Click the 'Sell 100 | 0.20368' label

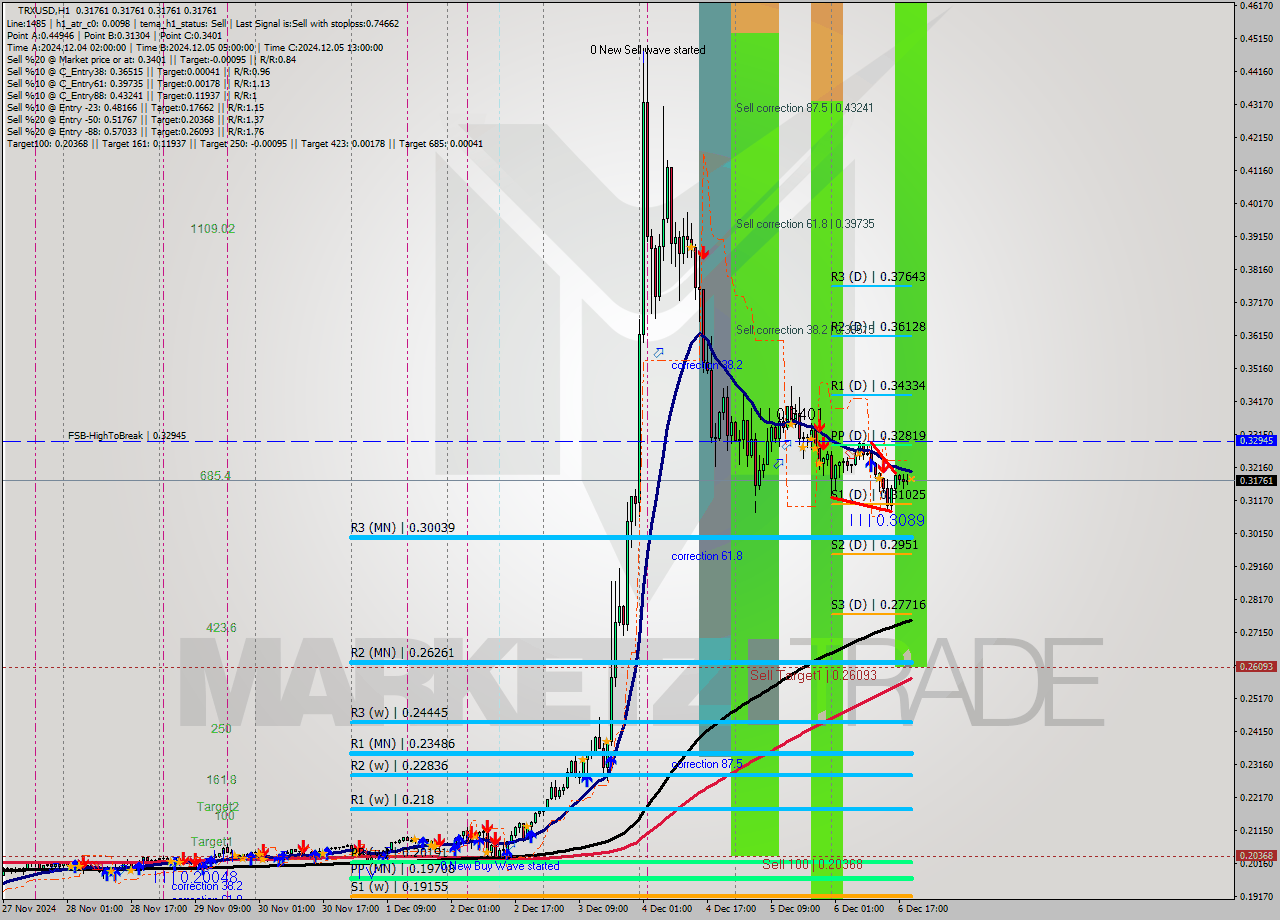(x=812, y=864)
